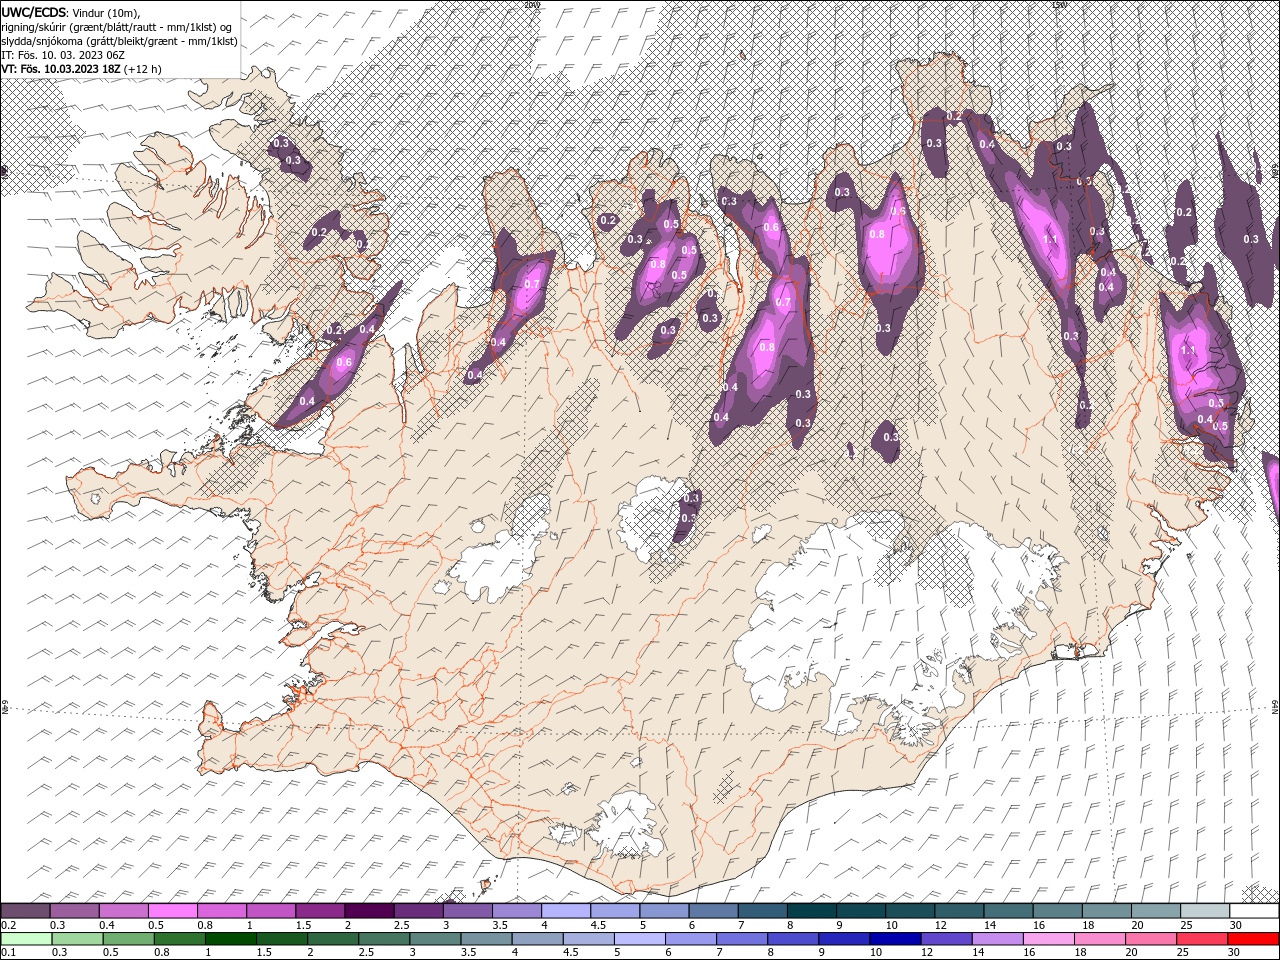1280x960 pixels.
Task: Click the 'IT: Fös. 10. 03. 2023 06Z' initial time line
Action: click(63, 55)
